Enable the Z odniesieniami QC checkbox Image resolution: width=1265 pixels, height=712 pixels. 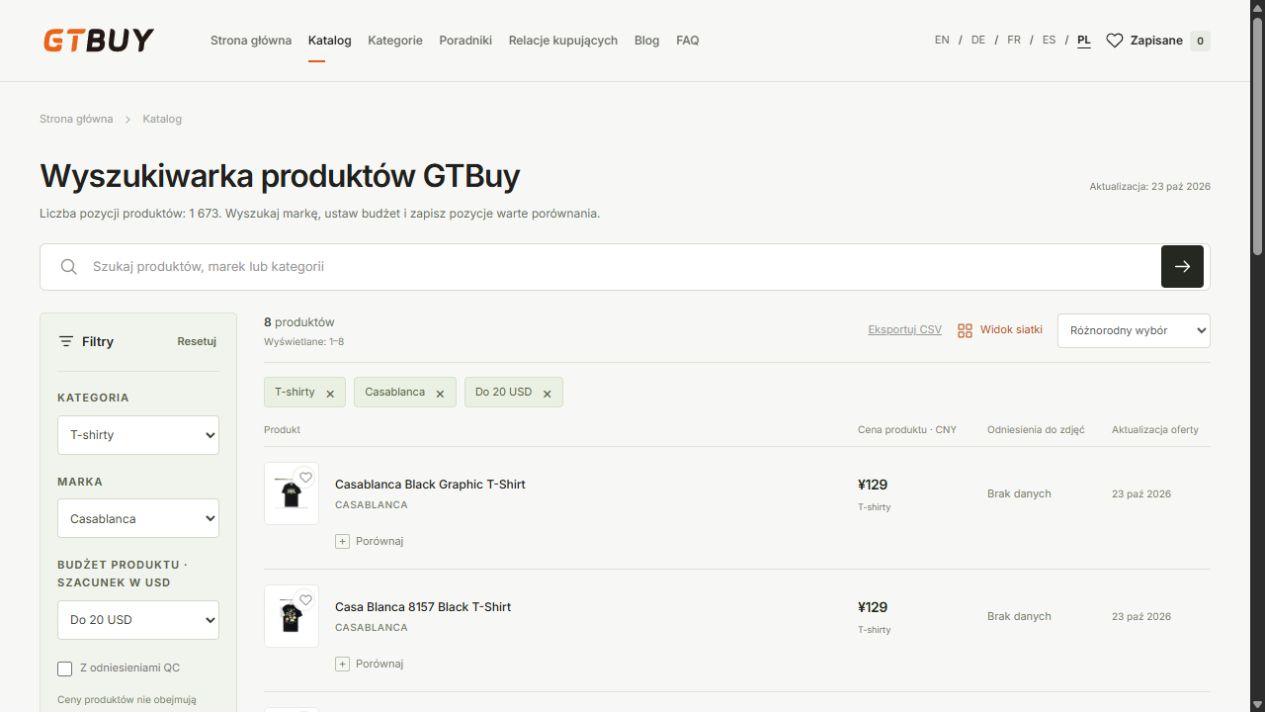click(x=65, y=668)
